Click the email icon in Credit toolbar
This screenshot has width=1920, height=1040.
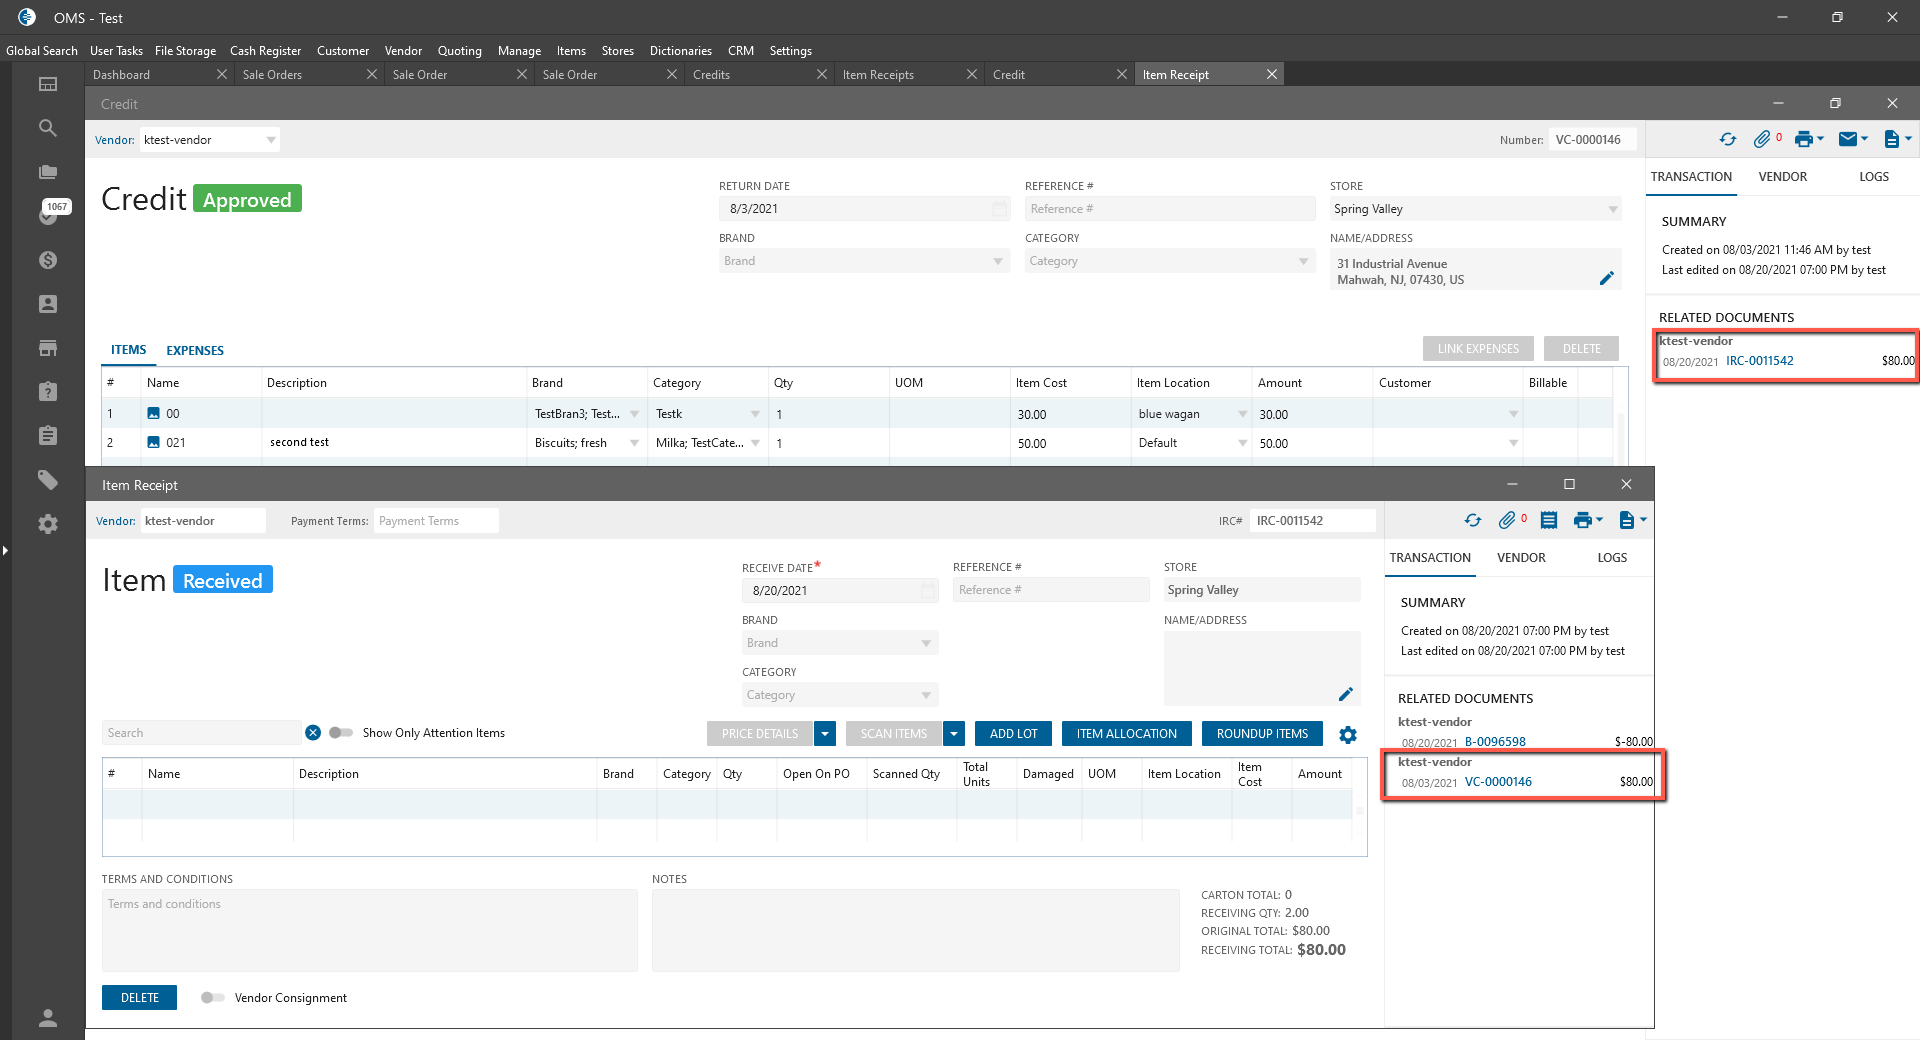pyautogui.click(x=1848, y=140)
